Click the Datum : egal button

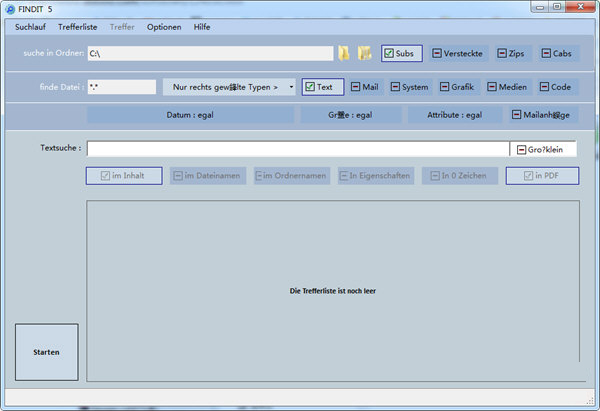190,115
